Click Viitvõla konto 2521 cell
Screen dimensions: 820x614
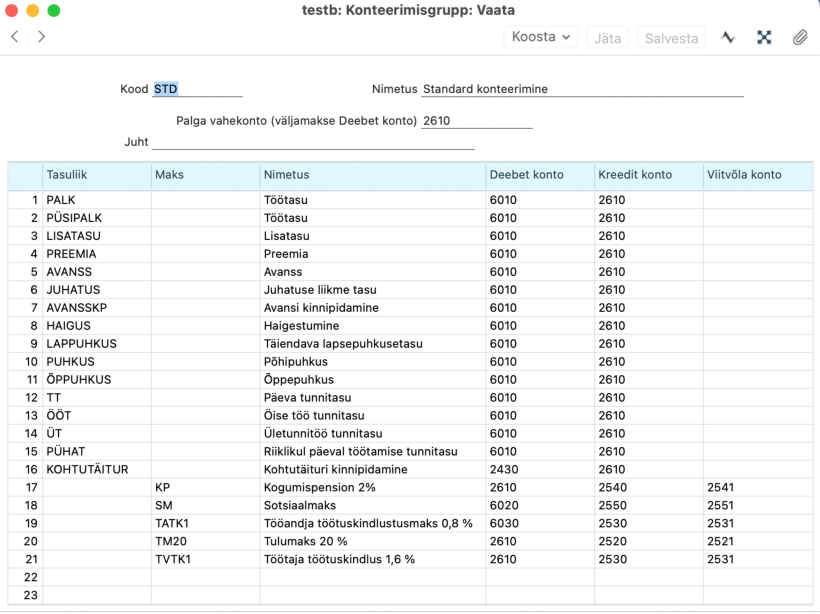tap(758, 541)
